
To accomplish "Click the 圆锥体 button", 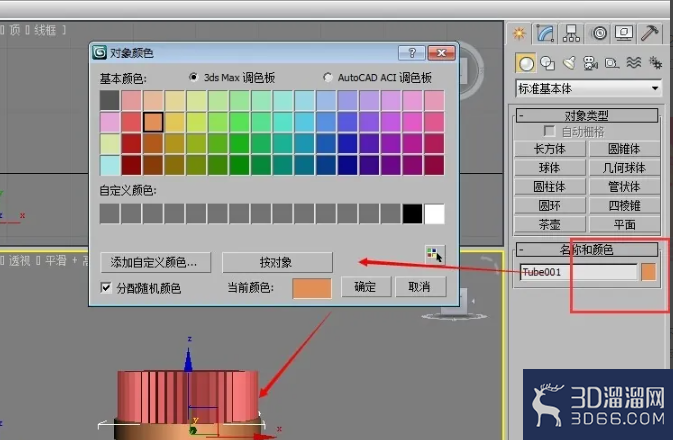I will coord(624,149).
